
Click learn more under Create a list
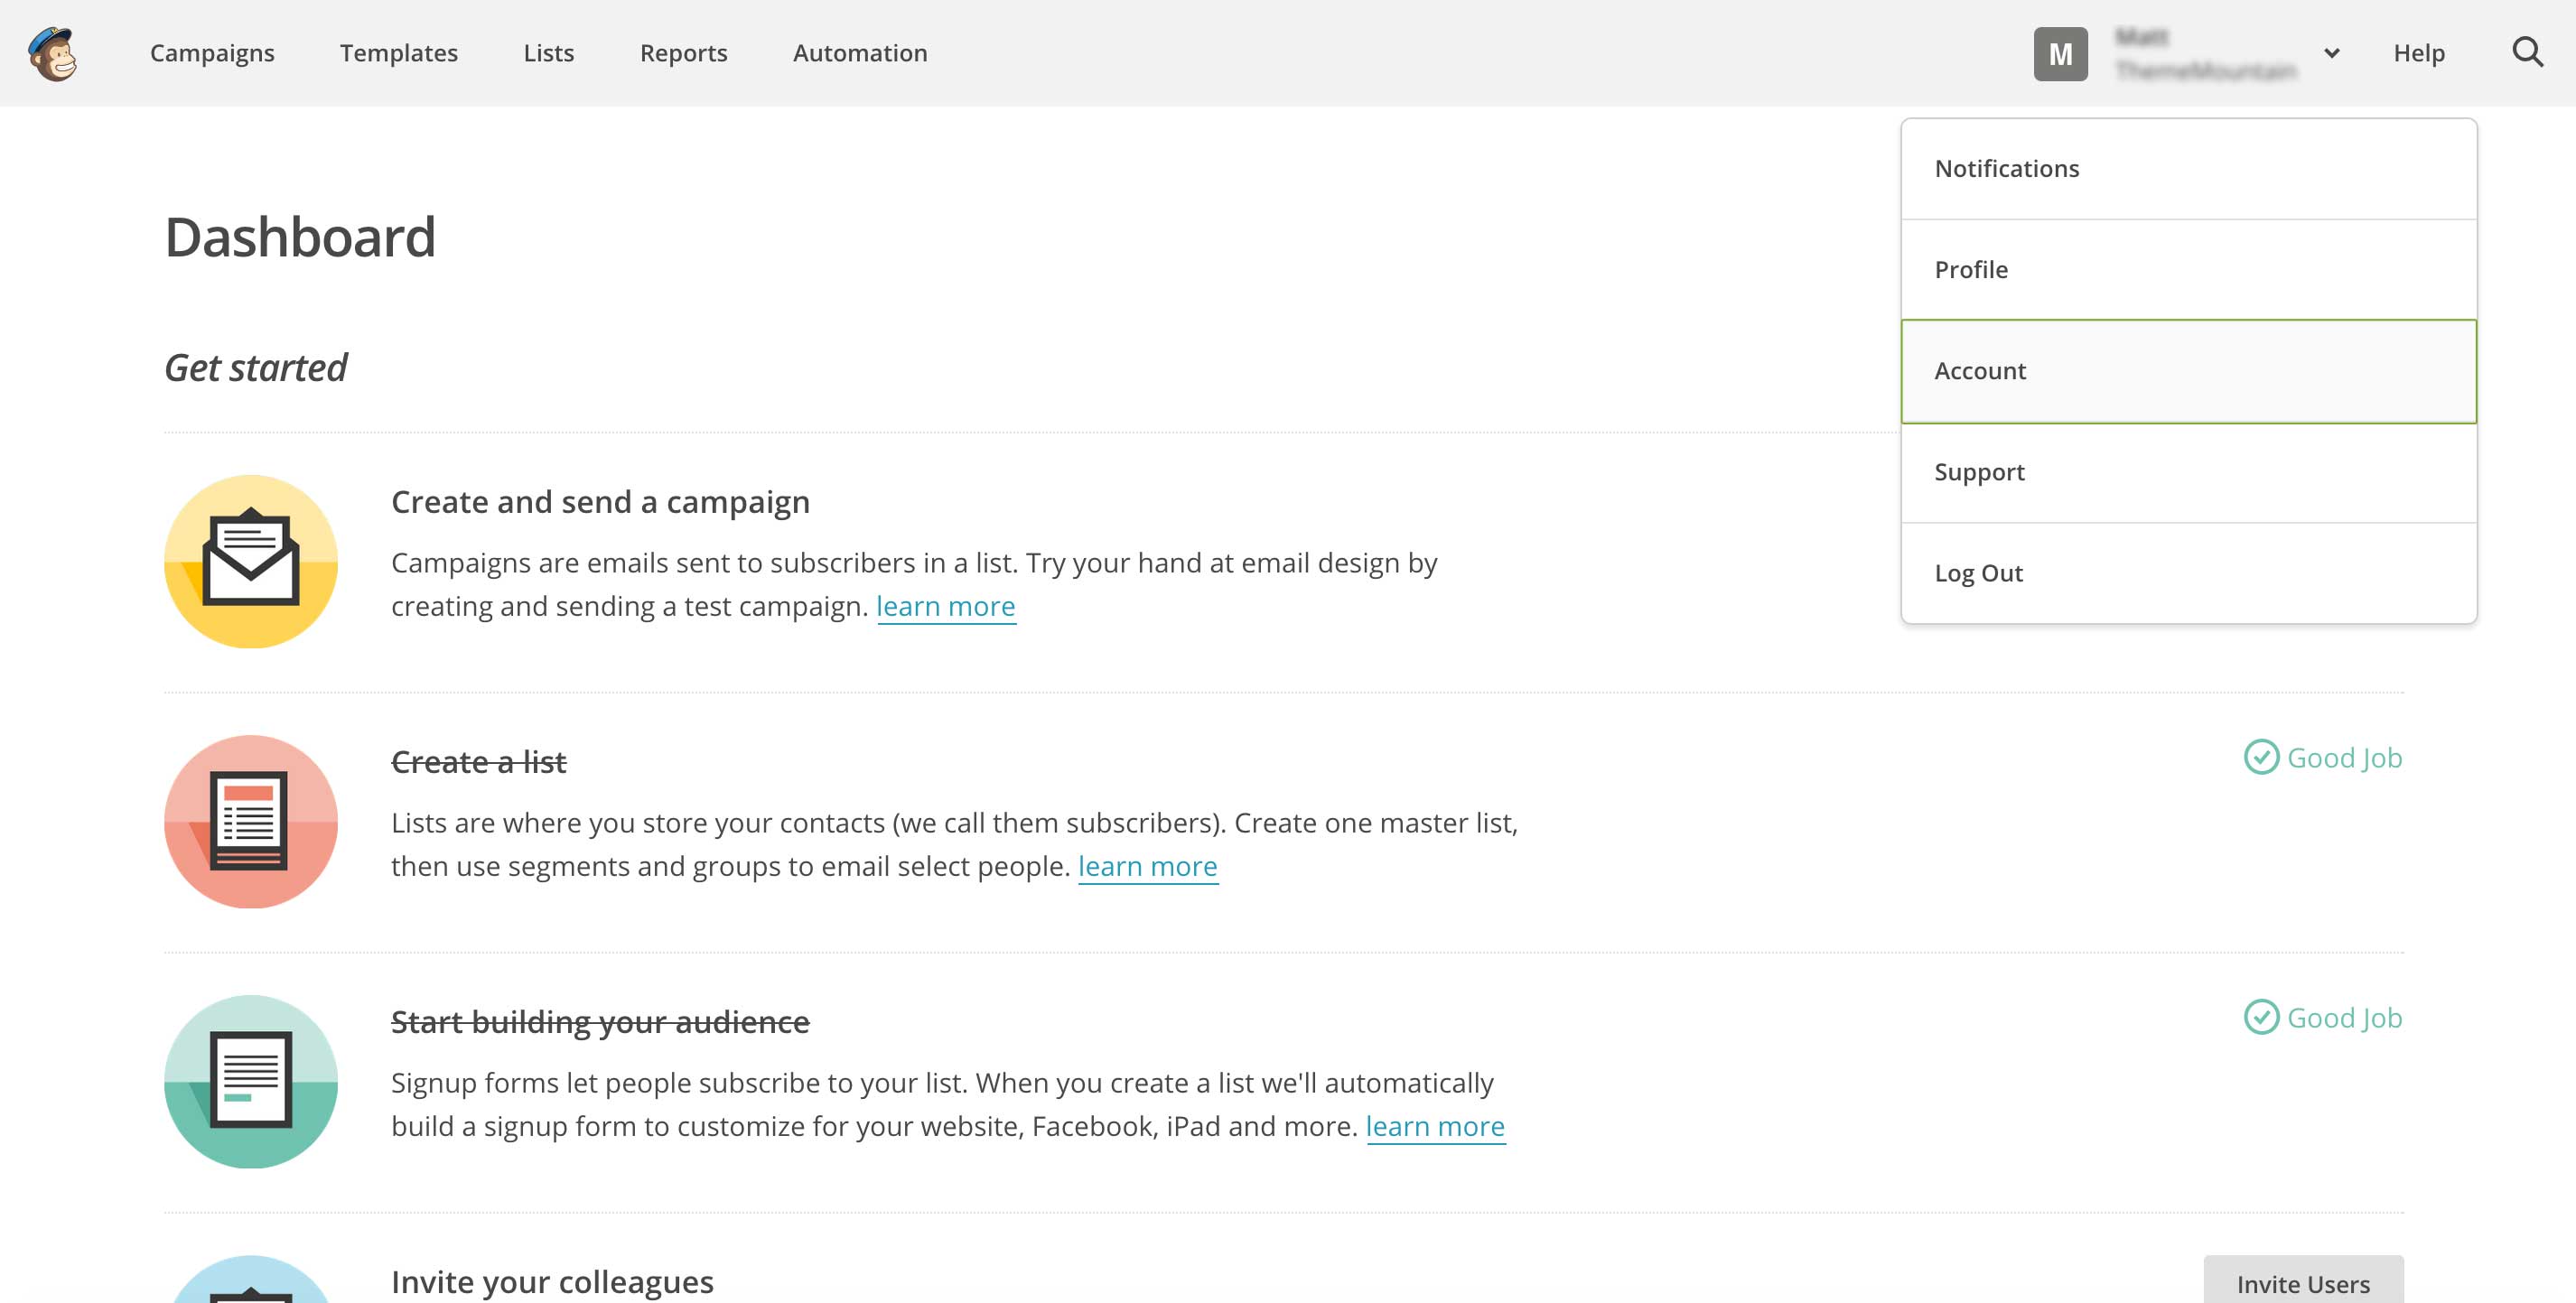(x=1148, y=867)
